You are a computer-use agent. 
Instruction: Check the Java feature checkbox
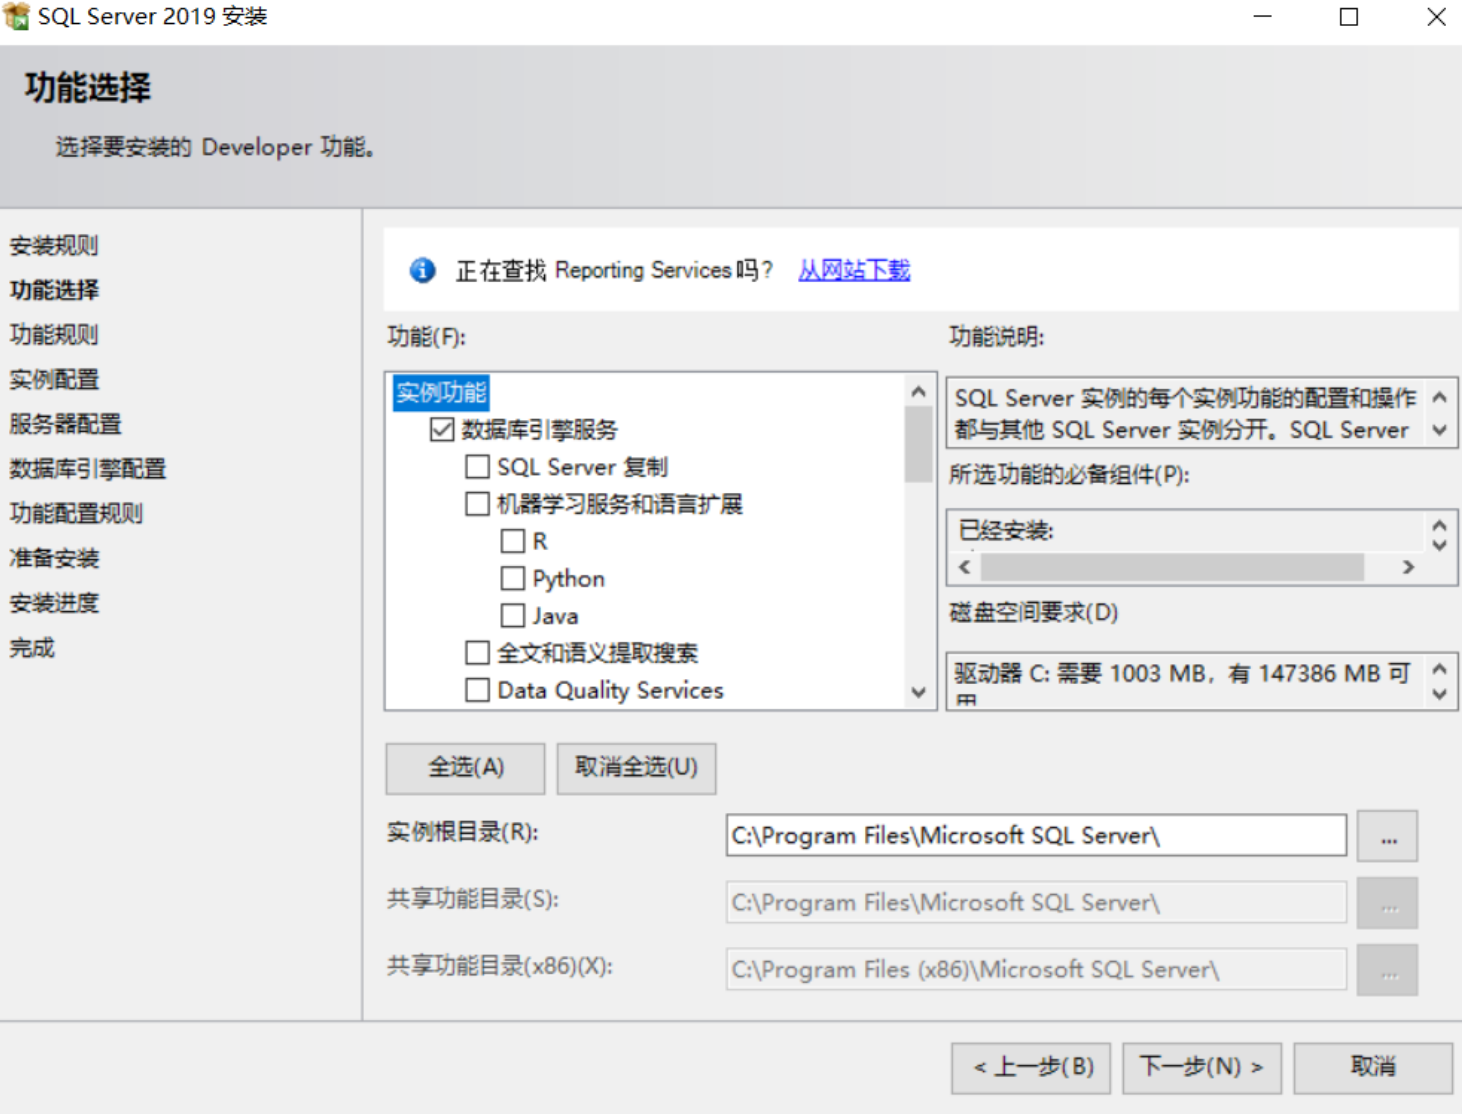[512, 615]
